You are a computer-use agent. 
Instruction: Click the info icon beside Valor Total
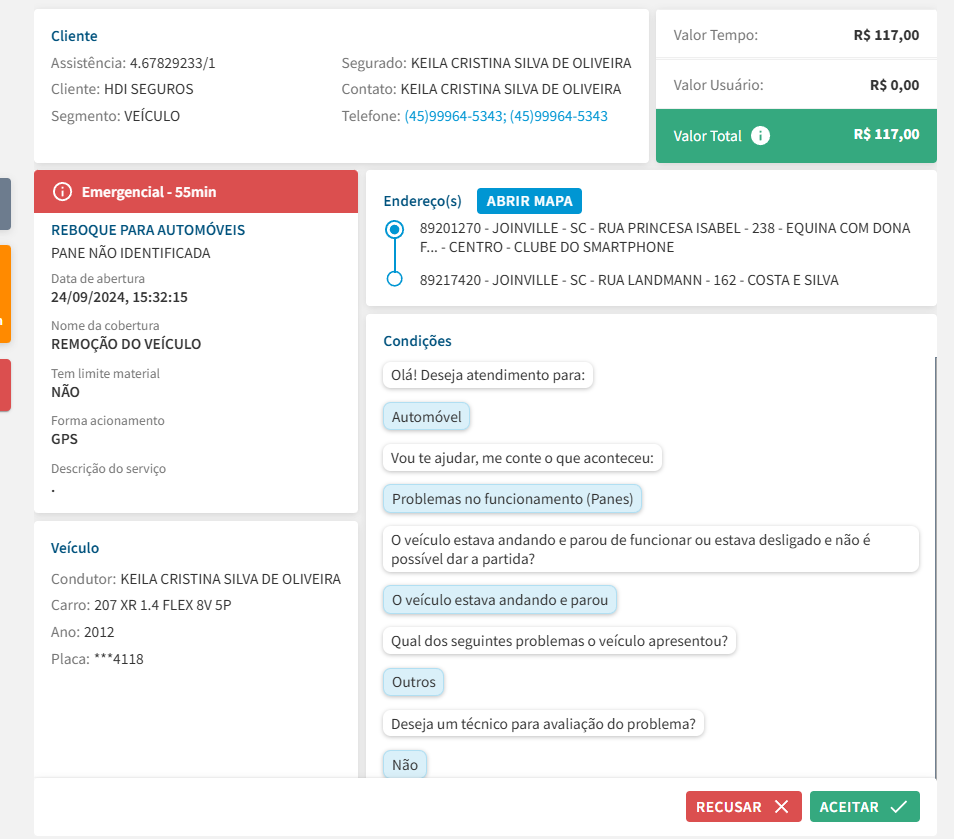pos(760,136)
